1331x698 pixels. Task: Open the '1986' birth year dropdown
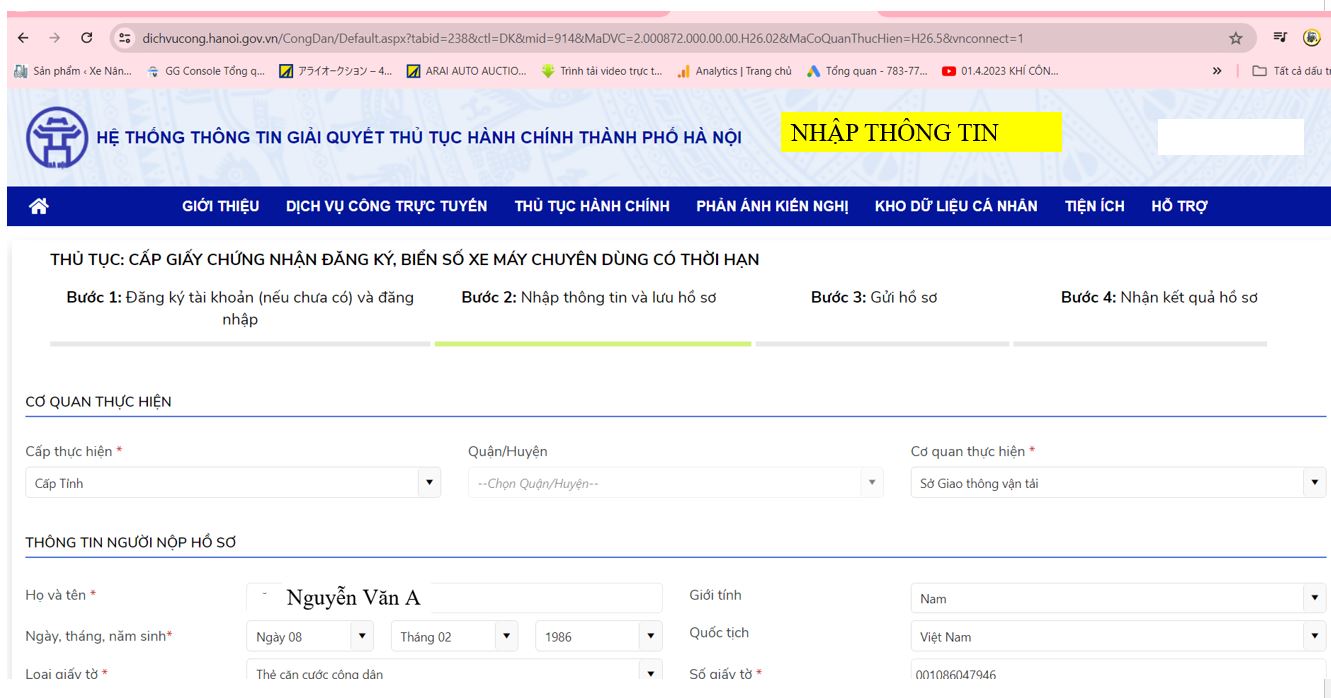pos(599,636)
